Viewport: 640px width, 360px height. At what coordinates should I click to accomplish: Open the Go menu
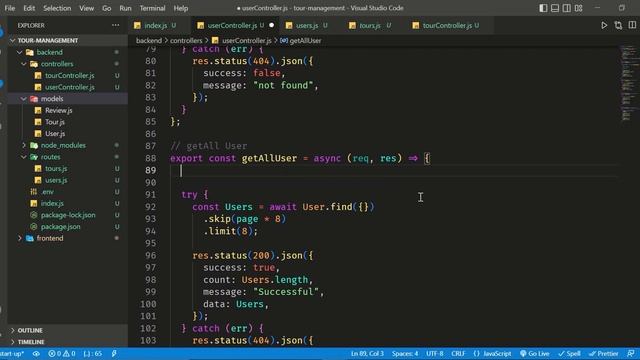click(x=107, y=8)
